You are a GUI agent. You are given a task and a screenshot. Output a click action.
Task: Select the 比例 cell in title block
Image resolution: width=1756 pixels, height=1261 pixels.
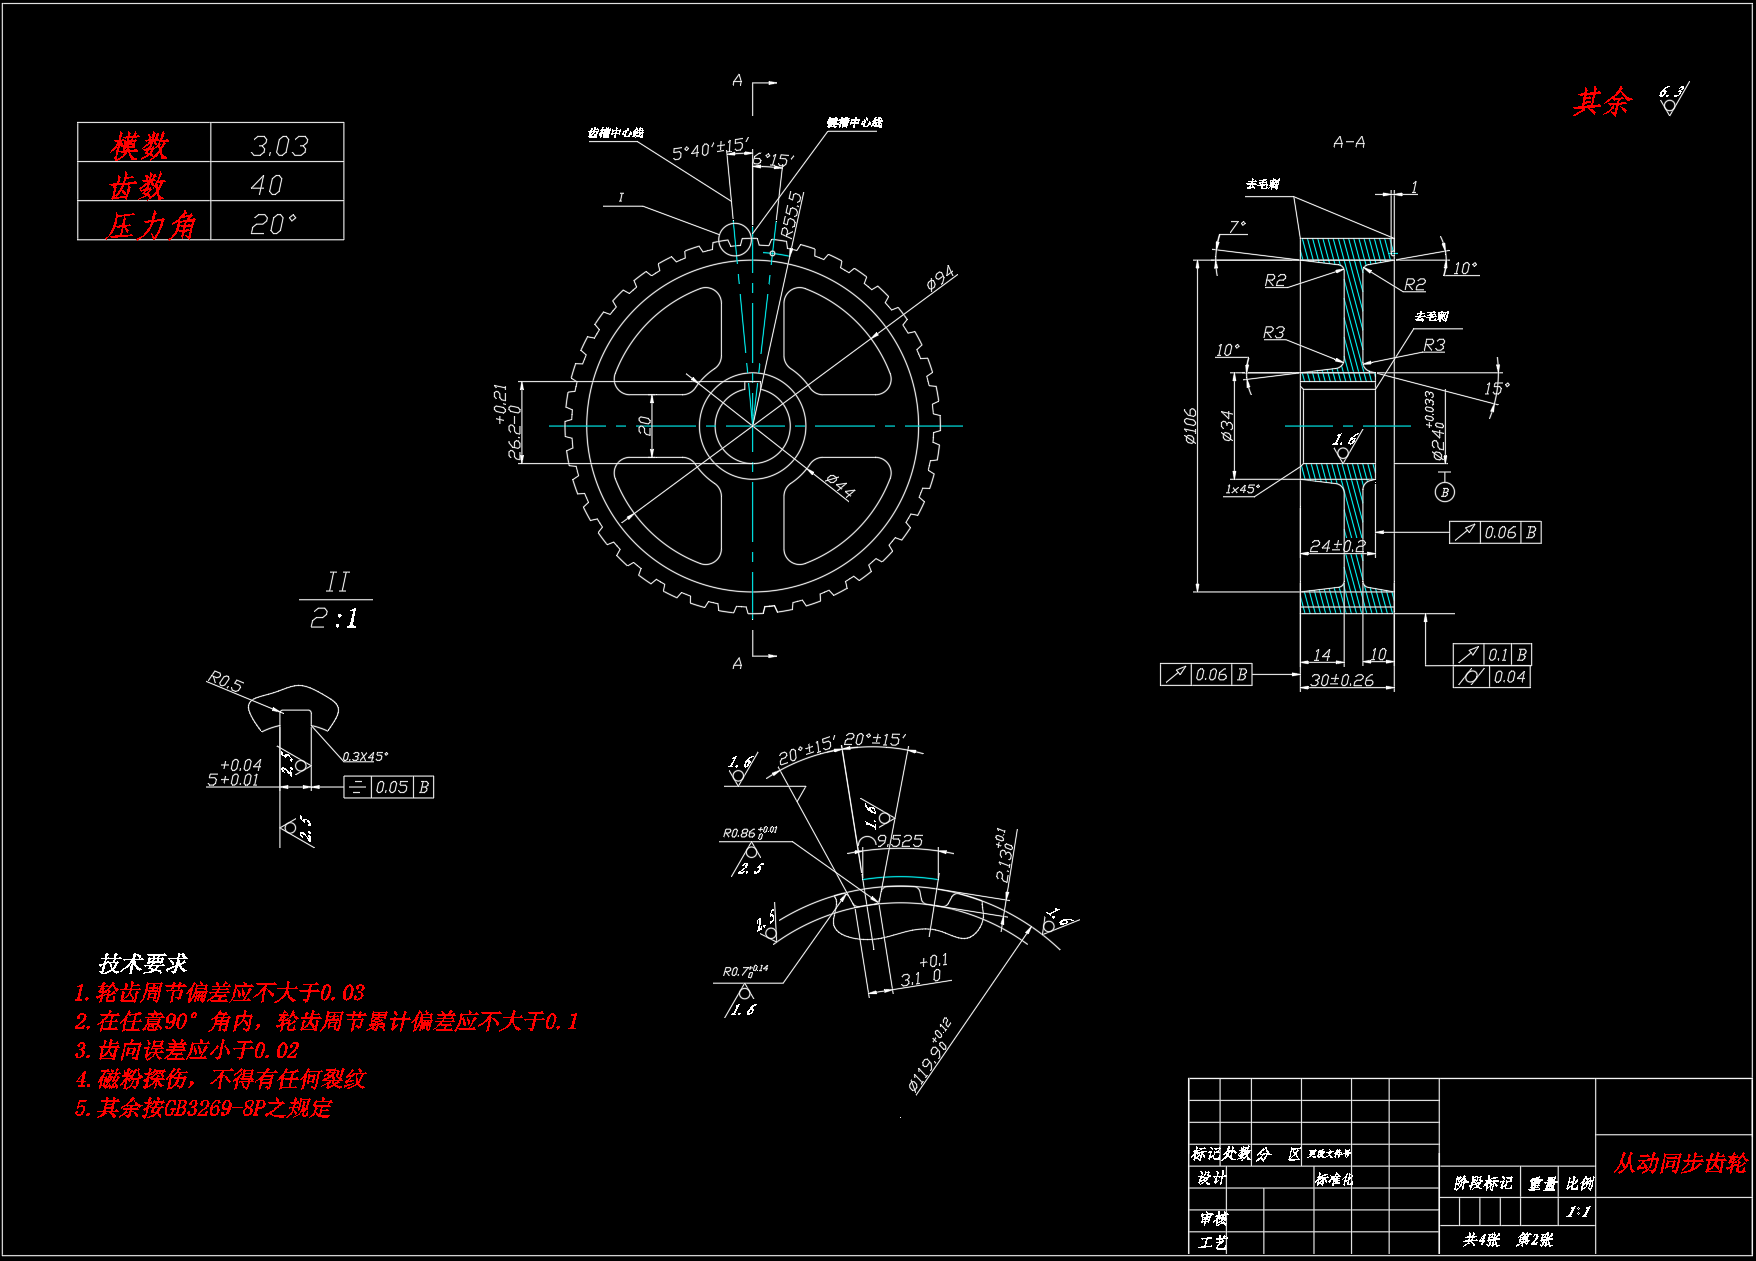point(1580,1183)
